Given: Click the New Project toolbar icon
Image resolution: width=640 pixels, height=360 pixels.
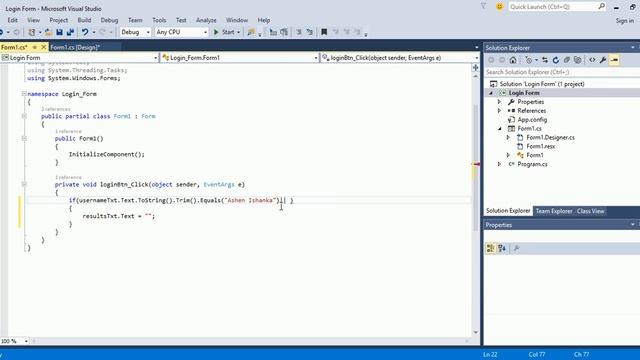Looking at the screenshot, I should [31, 32].
